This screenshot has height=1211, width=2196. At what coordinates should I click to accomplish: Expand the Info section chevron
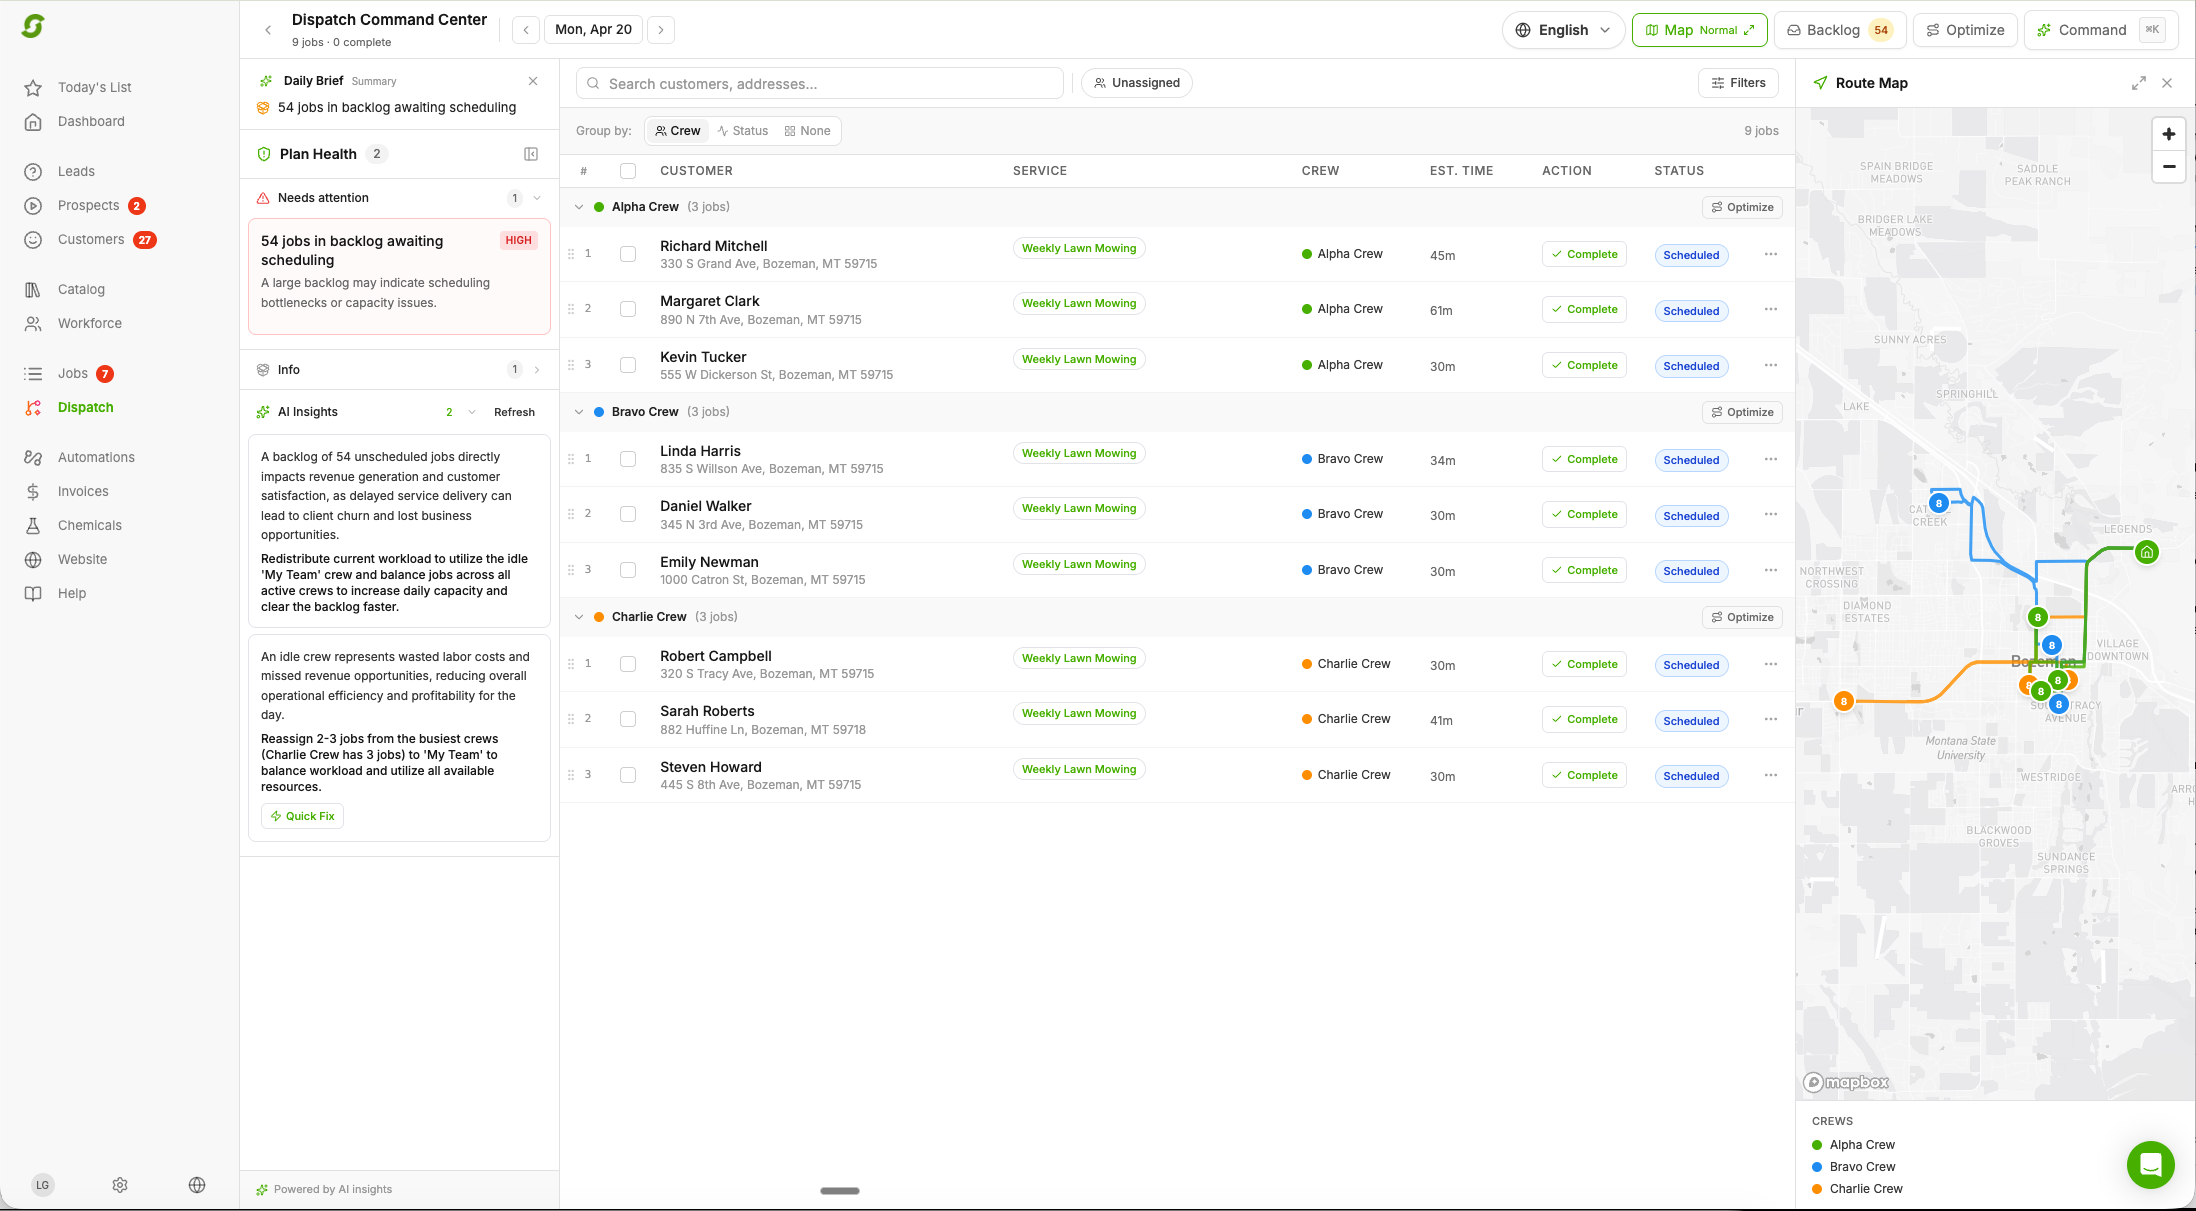[x=537, y=370]
